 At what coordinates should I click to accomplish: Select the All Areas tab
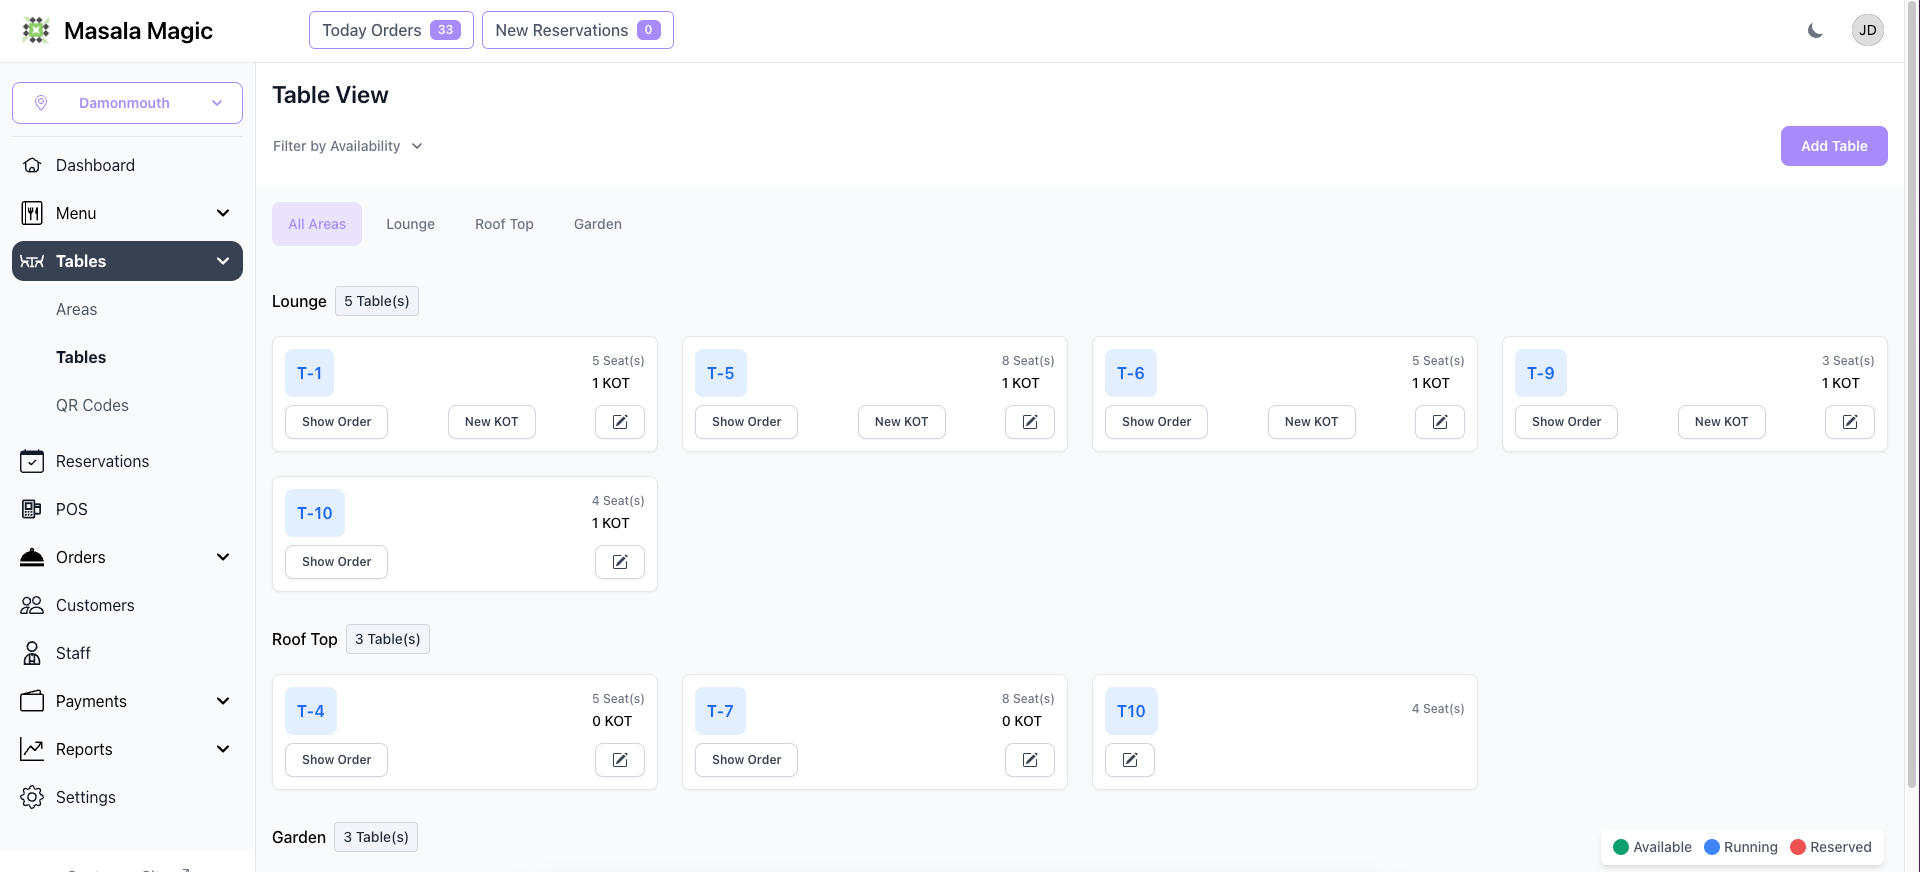317,224
